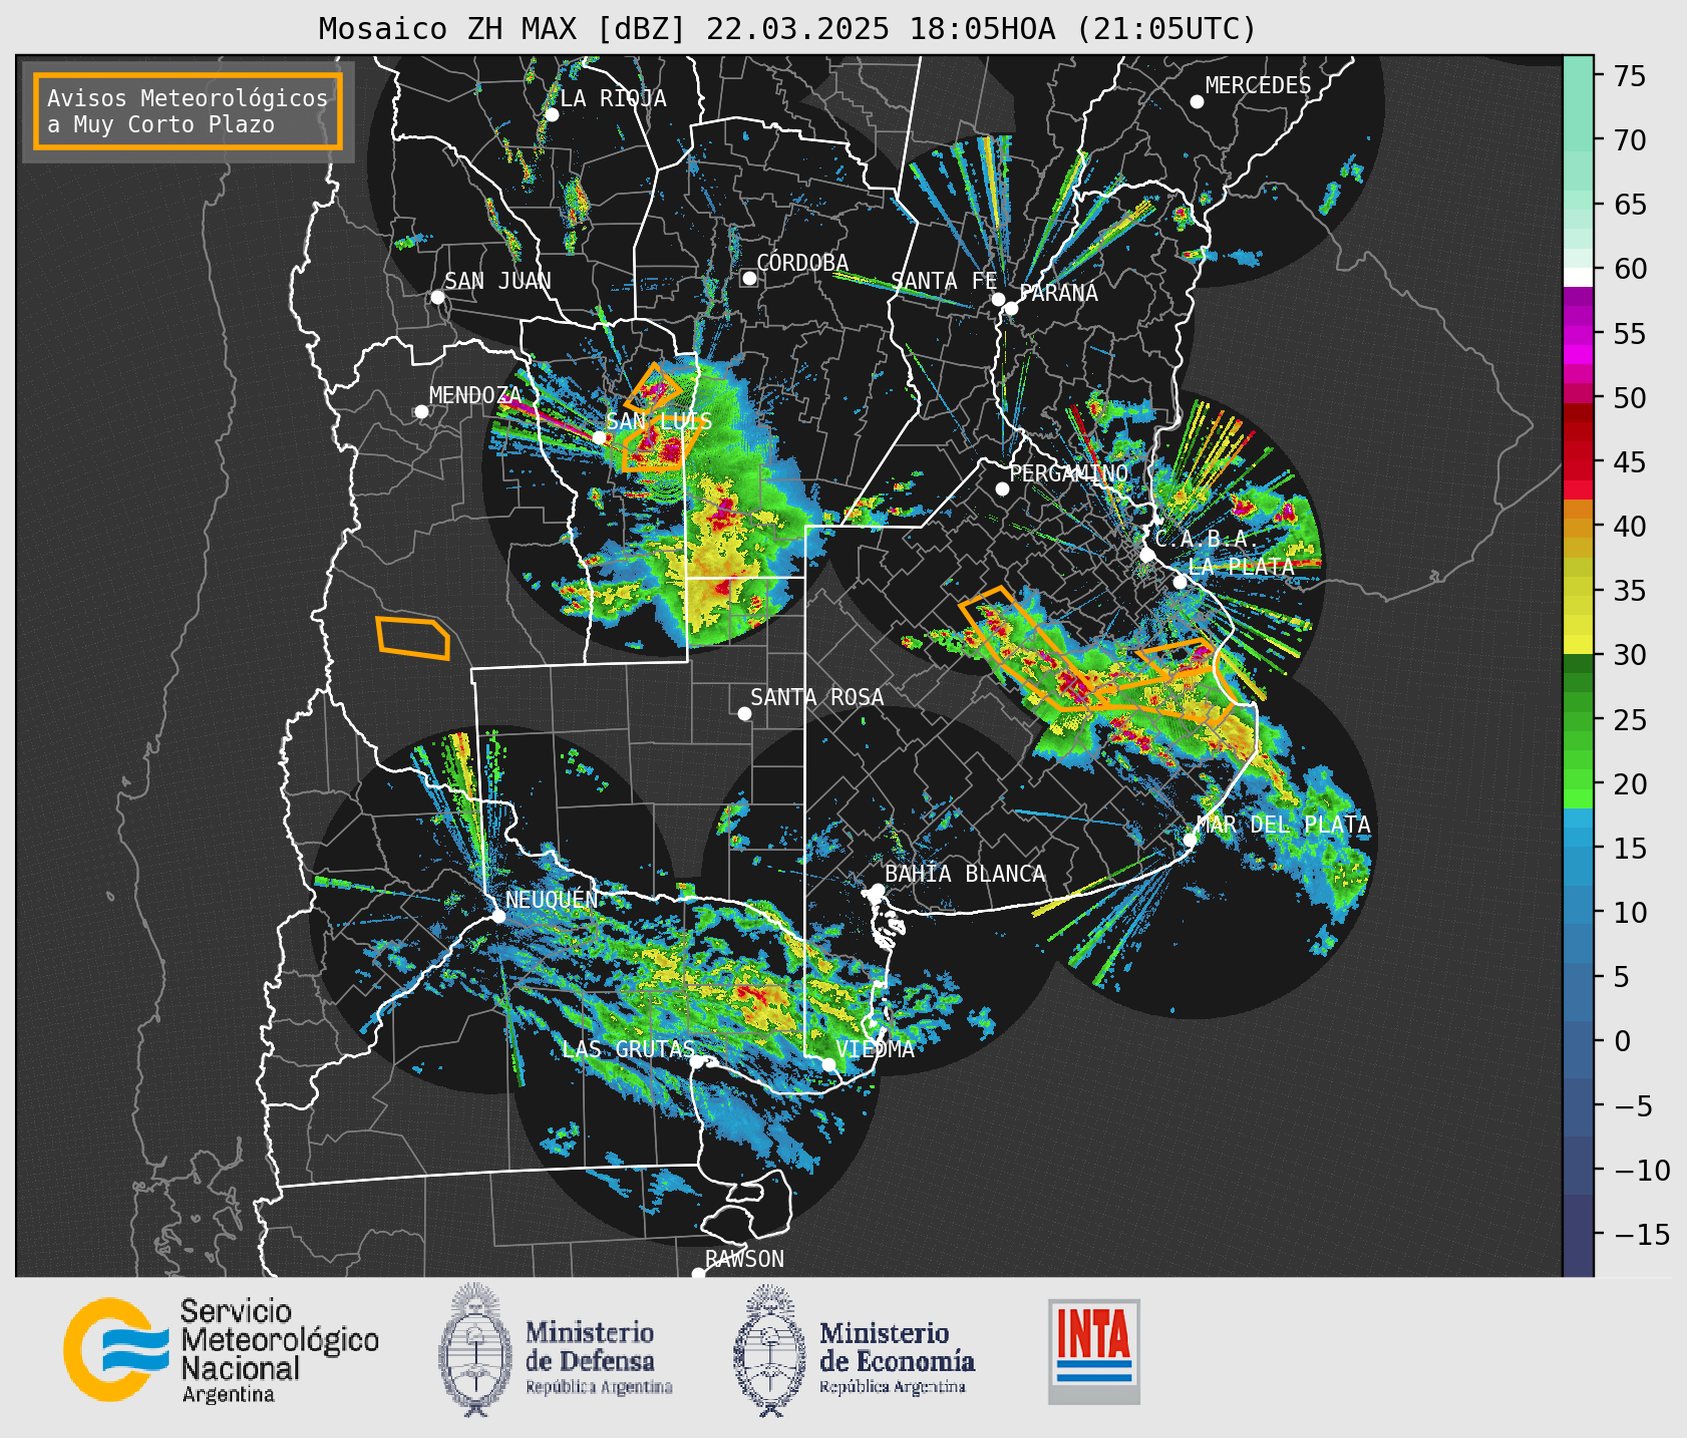Click the orange warning polygon west of Santa Rosa
Image resolution: width=1687 pixels, height=1438 pixels.
click(412, 638)
